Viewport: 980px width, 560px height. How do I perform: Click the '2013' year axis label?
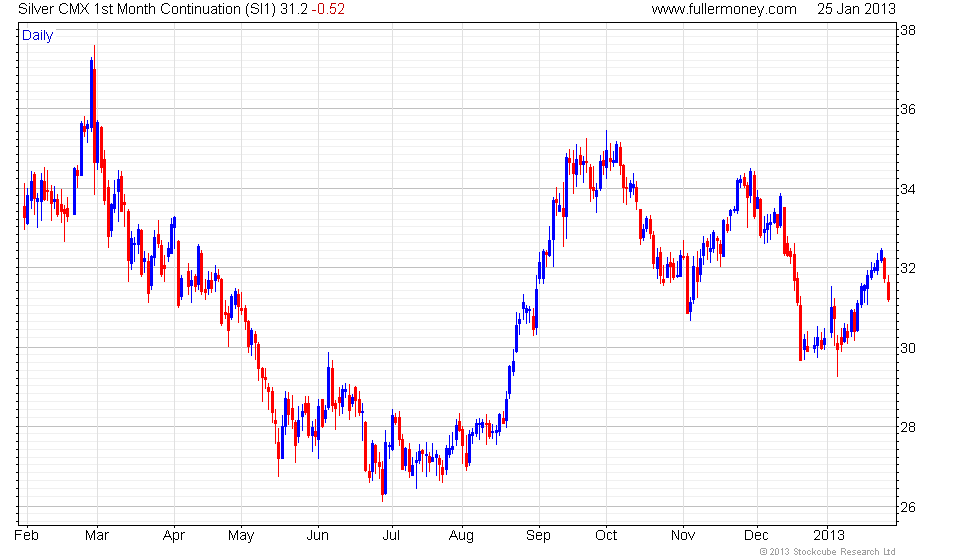coord(829,536)
